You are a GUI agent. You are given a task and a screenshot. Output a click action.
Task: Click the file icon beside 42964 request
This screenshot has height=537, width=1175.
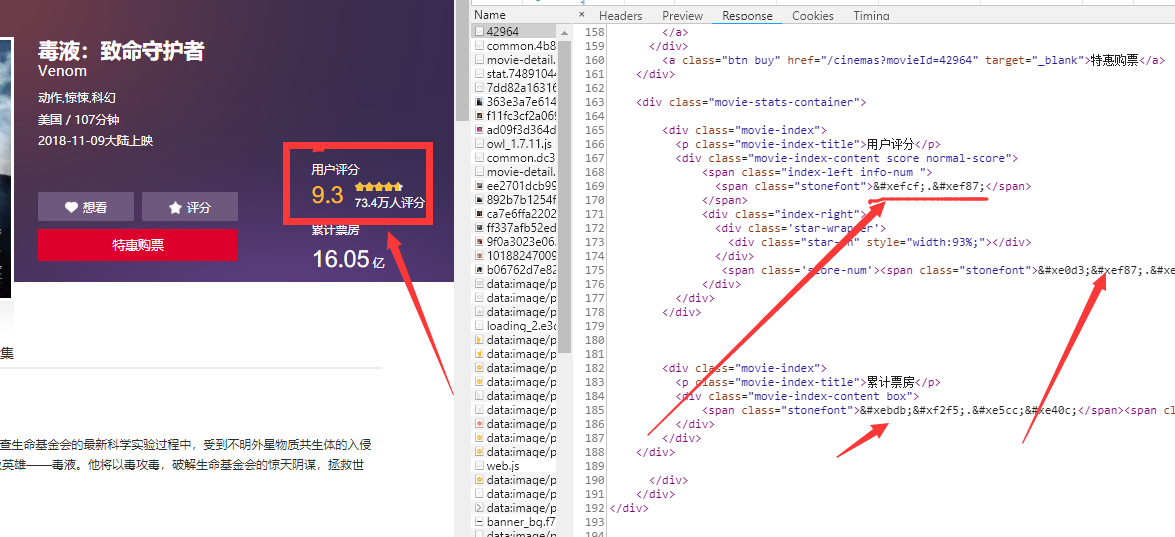[x=480, y=31]
